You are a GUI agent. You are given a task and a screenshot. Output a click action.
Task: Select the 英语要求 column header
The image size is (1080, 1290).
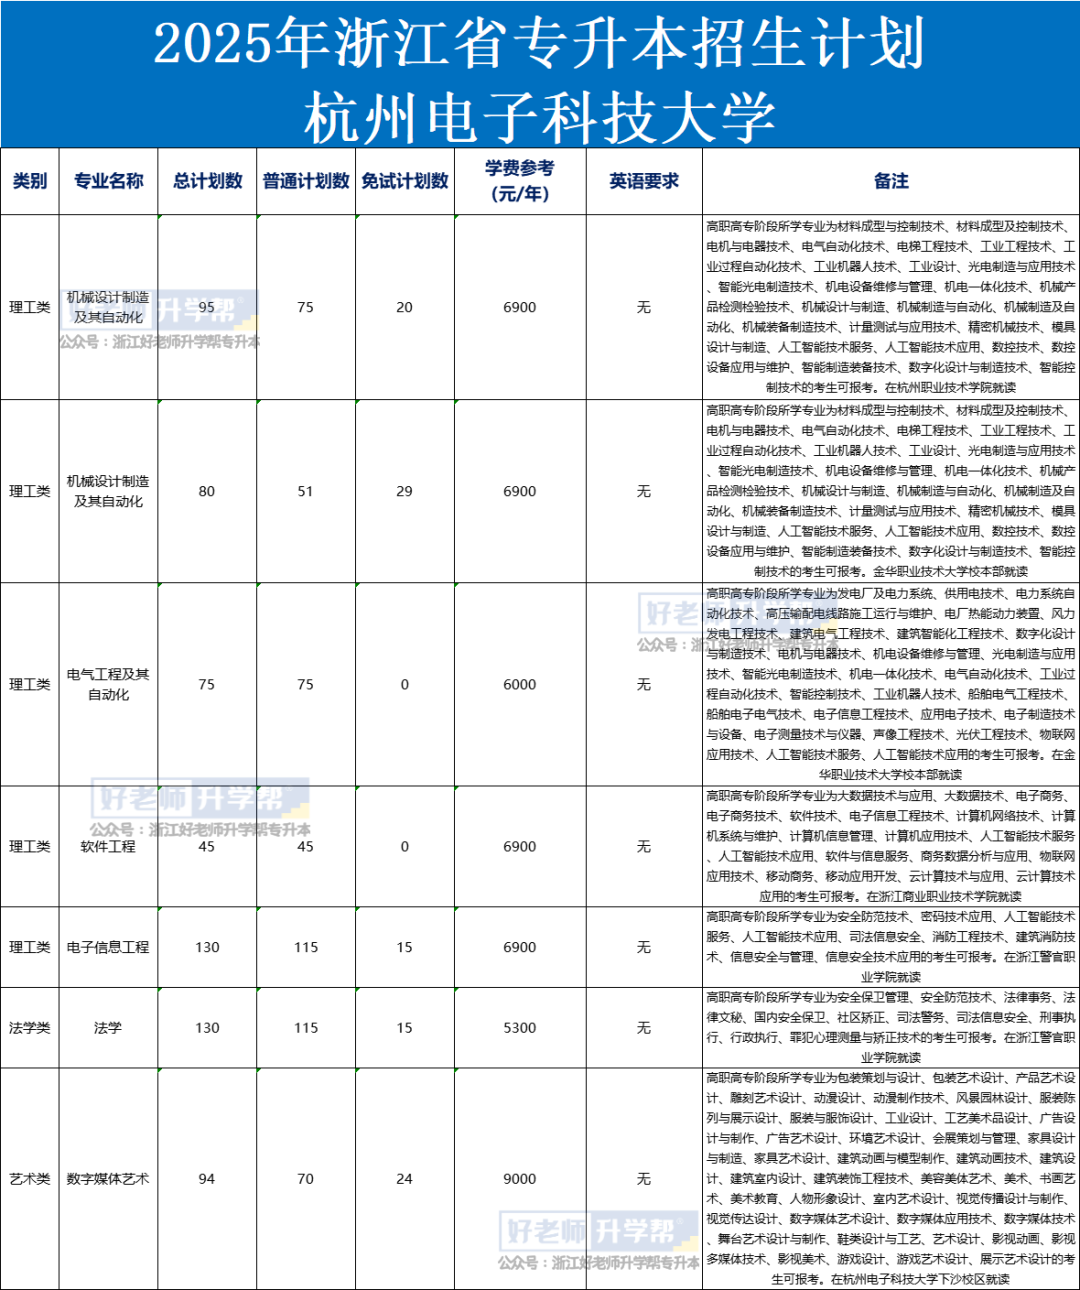point(644,181)
